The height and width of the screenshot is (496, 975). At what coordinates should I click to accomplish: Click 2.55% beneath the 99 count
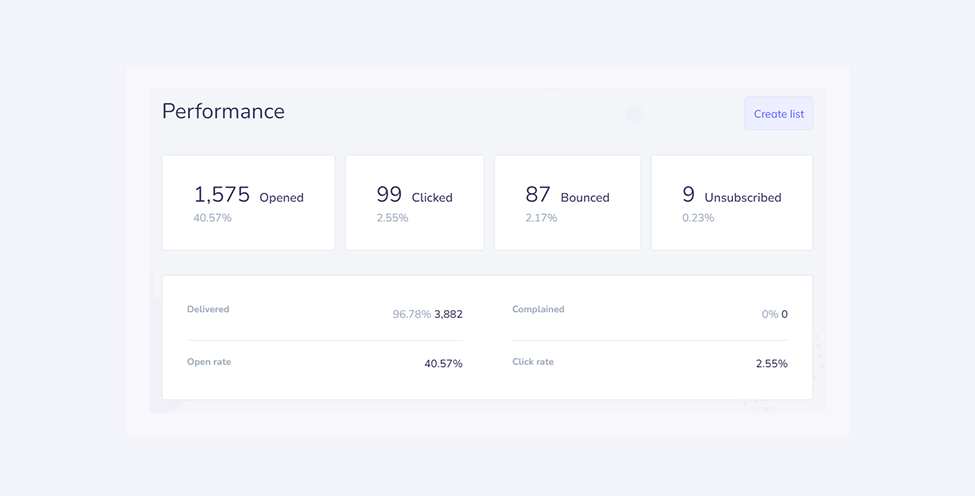tap(392, 218)
